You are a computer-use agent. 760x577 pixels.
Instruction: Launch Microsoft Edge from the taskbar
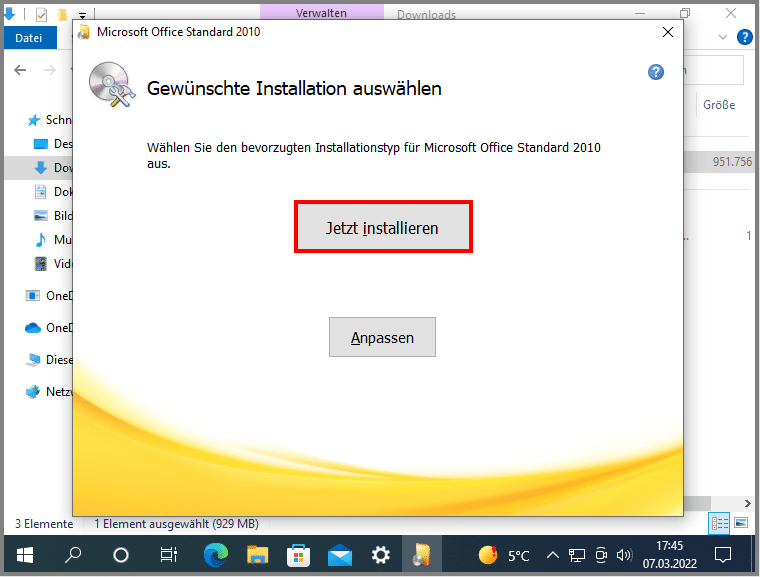pyautogui.click(x=214, y=554)
